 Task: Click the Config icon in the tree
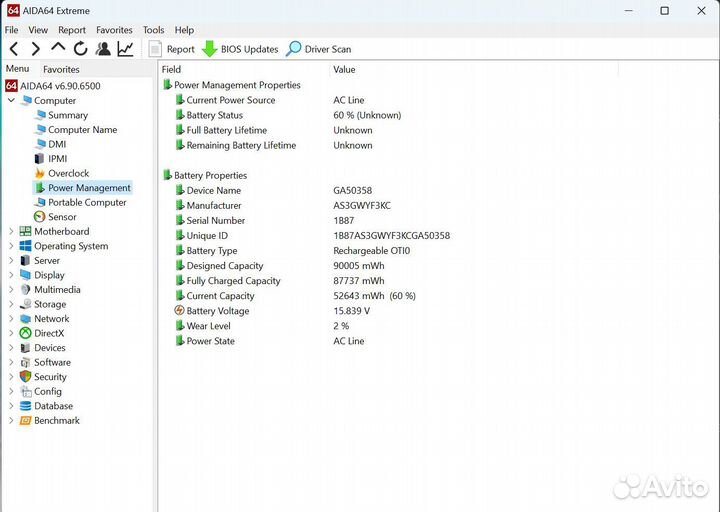[x=26, y=391]
